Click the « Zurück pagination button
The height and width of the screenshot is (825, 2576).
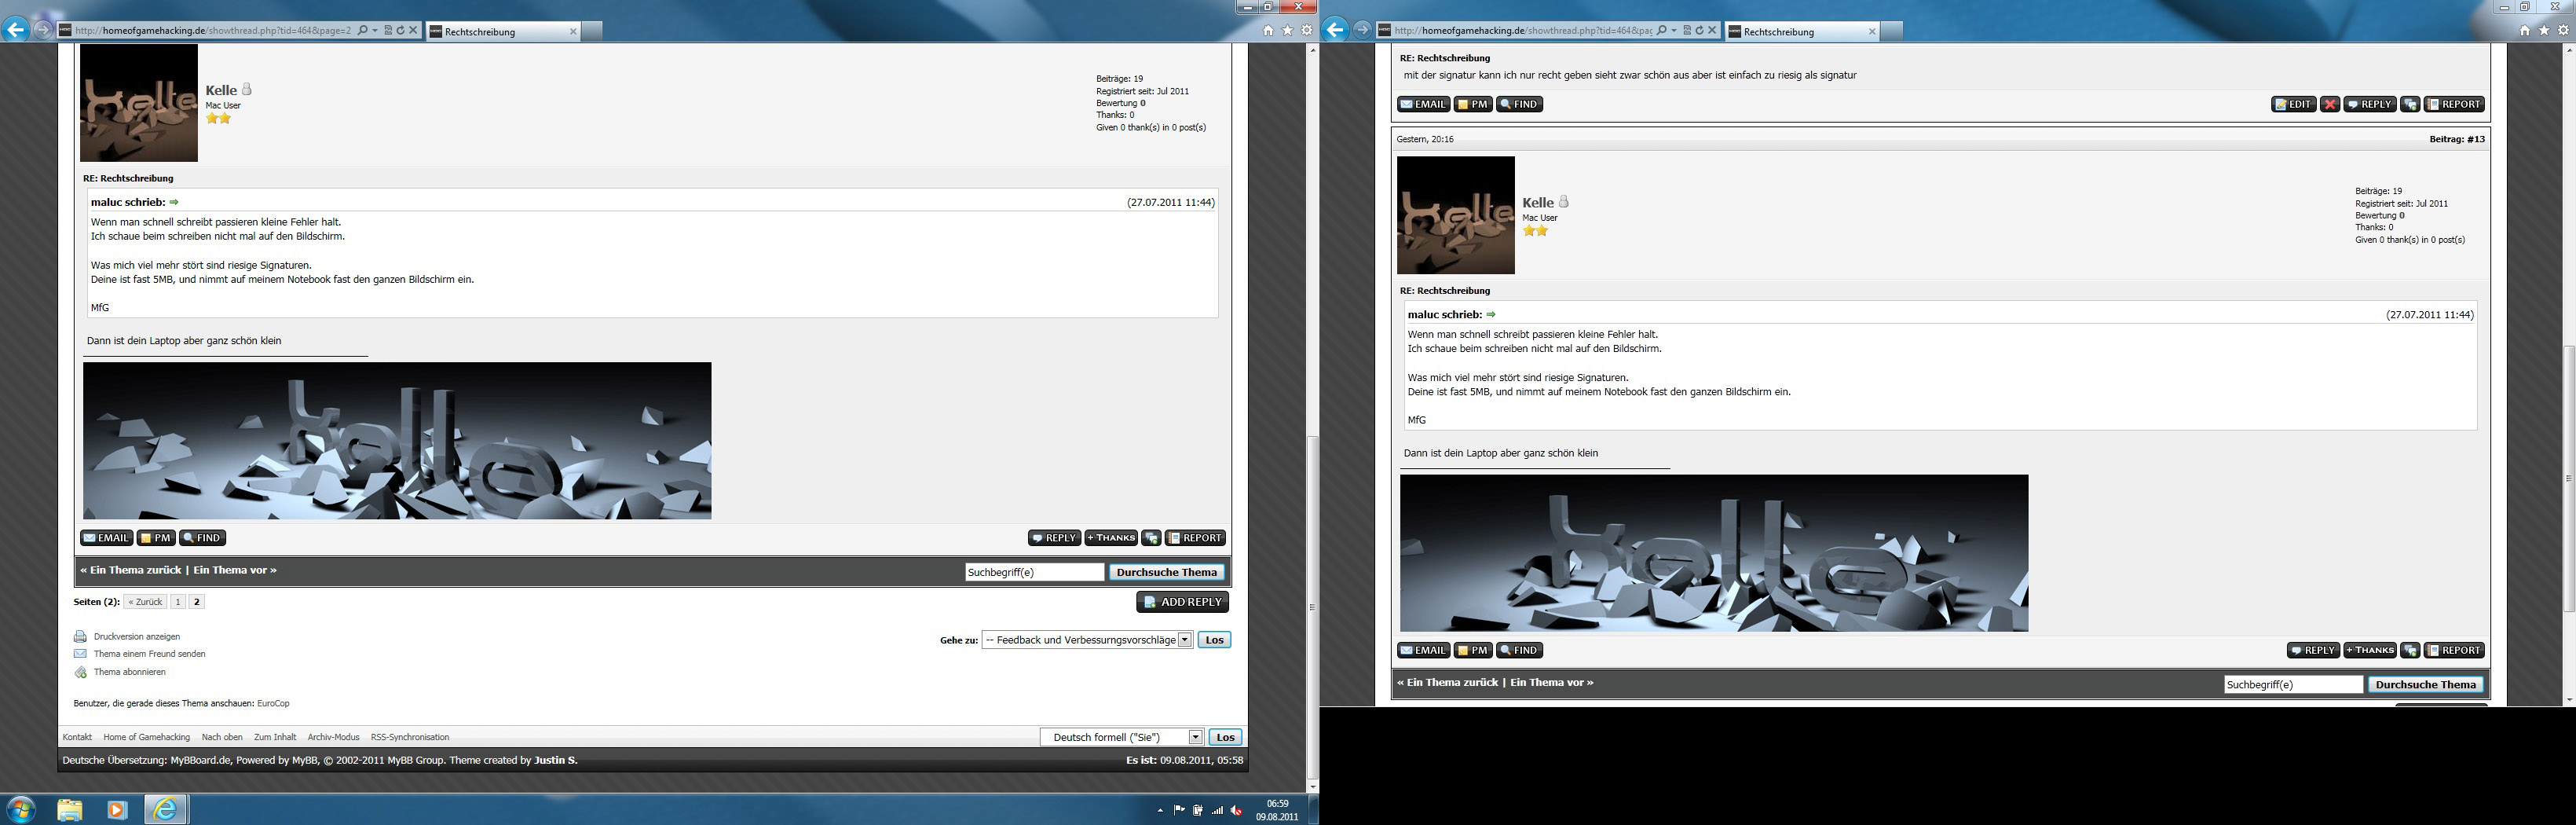point(146,602)
